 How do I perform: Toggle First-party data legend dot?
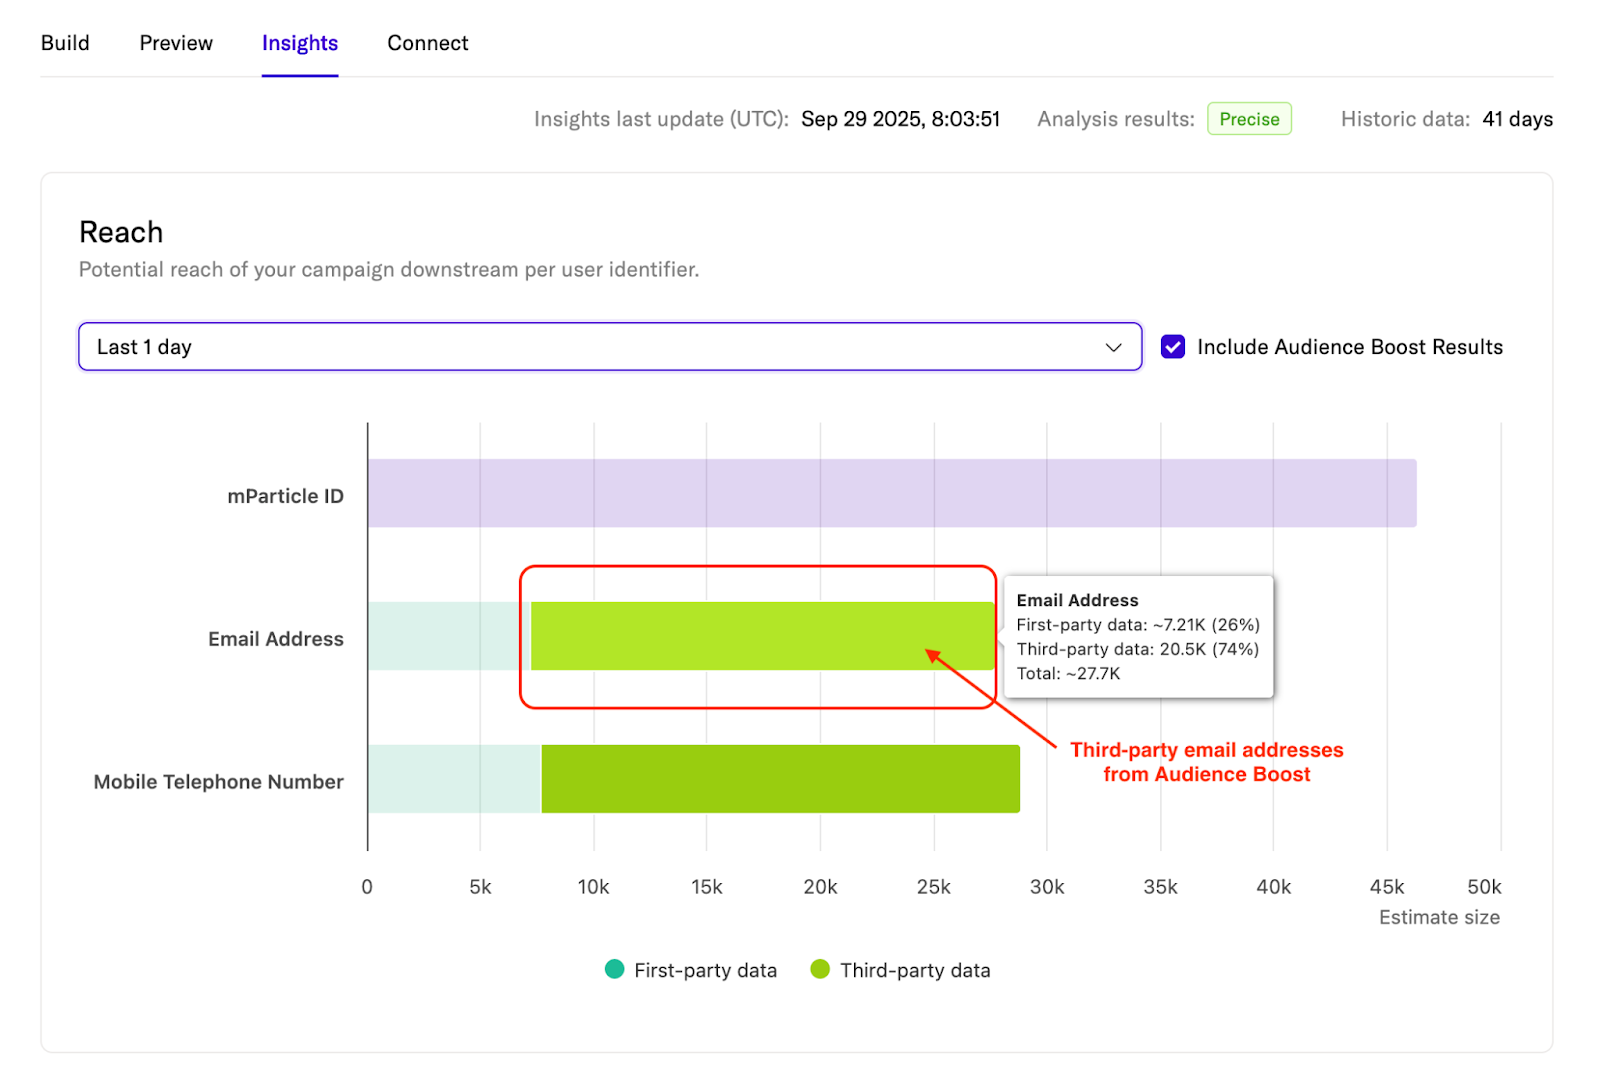click(615, 969)
